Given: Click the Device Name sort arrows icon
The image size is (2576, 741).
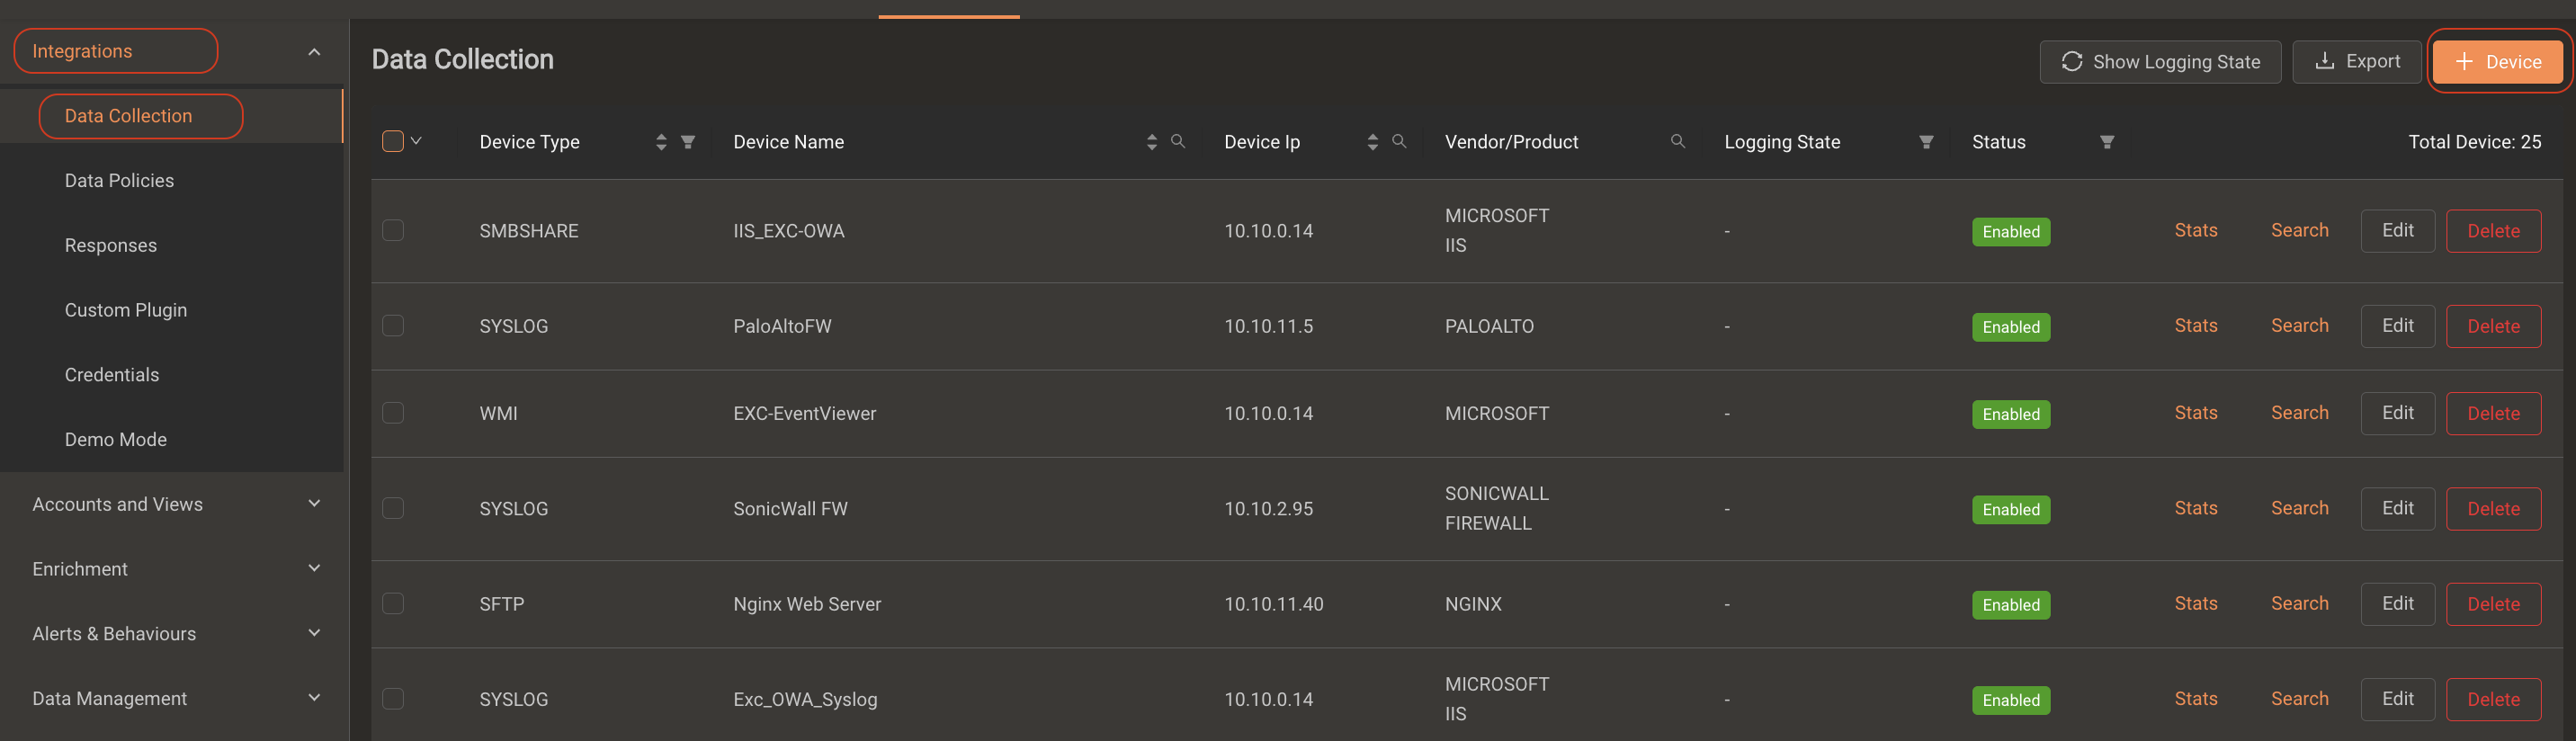Looking at the screenshot, I should pyautogui.click(x=1152, y=142).
